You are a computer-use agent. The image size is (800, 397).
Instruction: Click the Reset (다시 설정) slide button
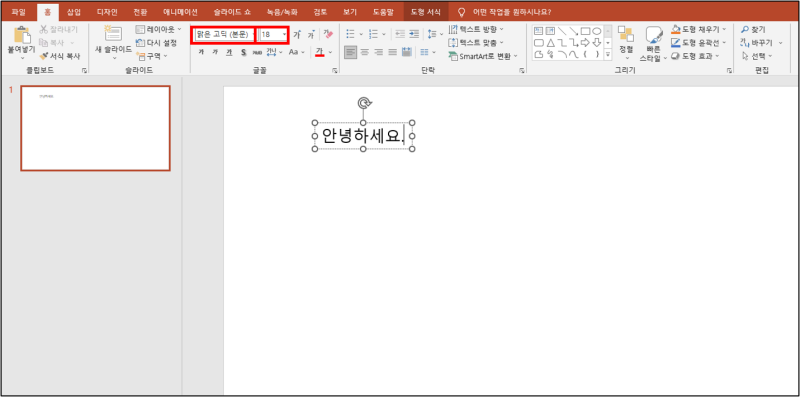157,43
